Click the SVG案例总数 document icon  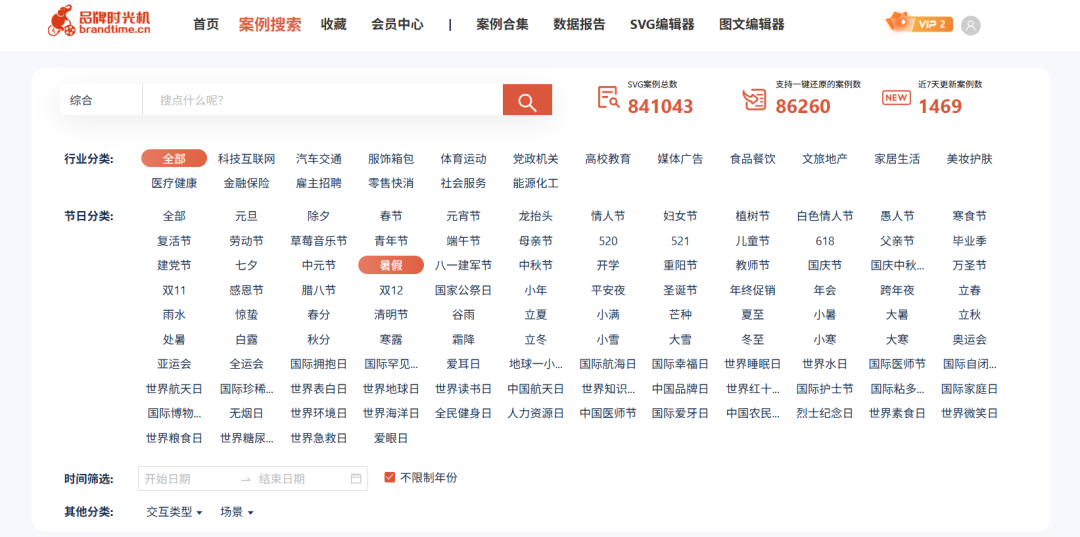point(608,98)
